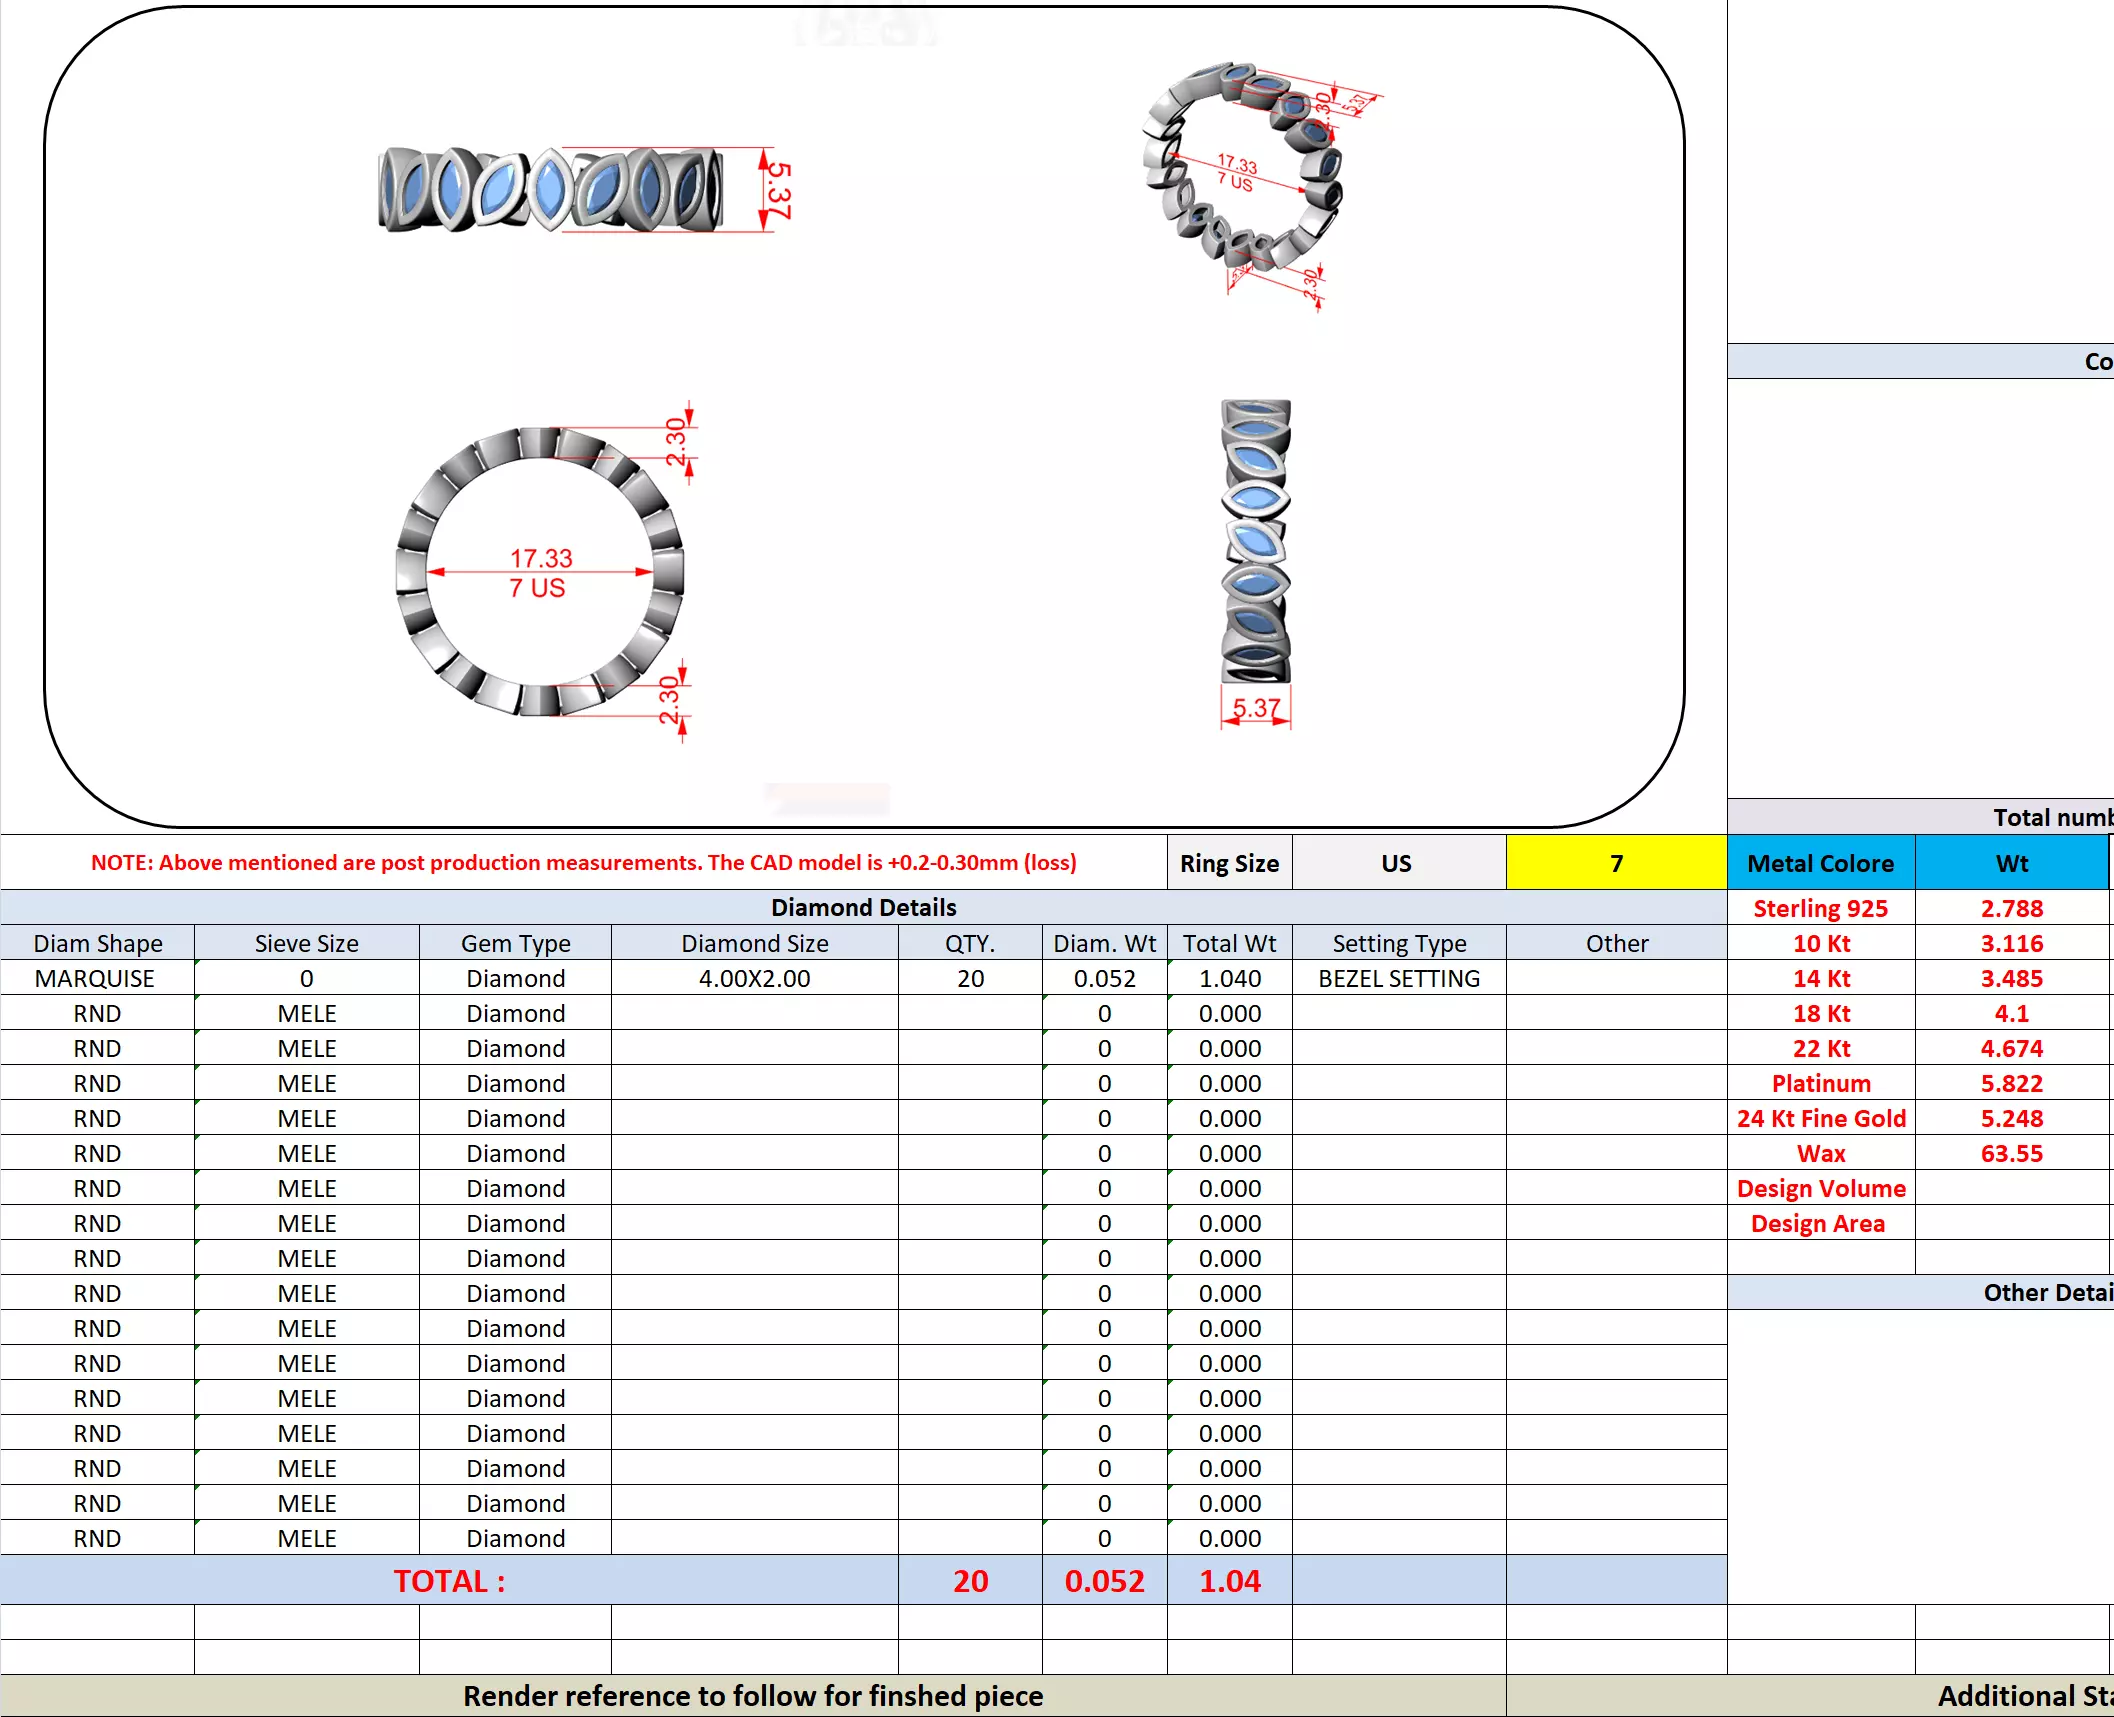This screenshot has height=1717, width=2114.
Task: Click the Design Volume label cell
Action: (1820, 1188)
